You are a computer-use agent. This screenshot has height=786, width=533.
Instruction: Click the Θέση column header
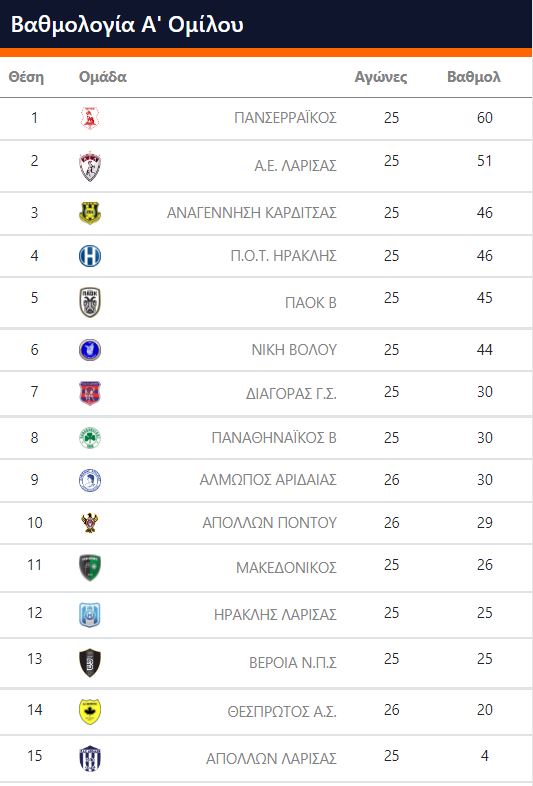click(26, 77)
